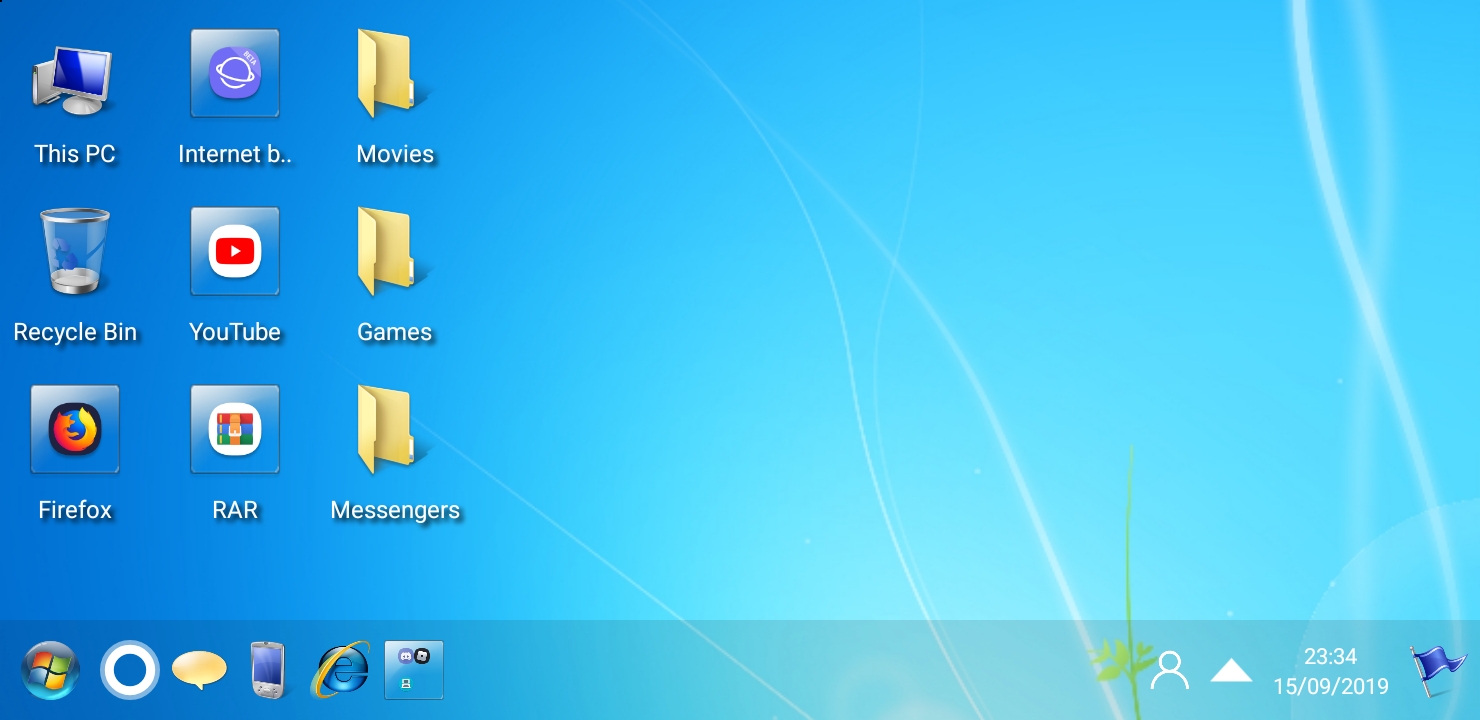This screenshot has height=720, width=1480.
Task: Open the grouped apps tile in taskbar
Action: (414, 670)
